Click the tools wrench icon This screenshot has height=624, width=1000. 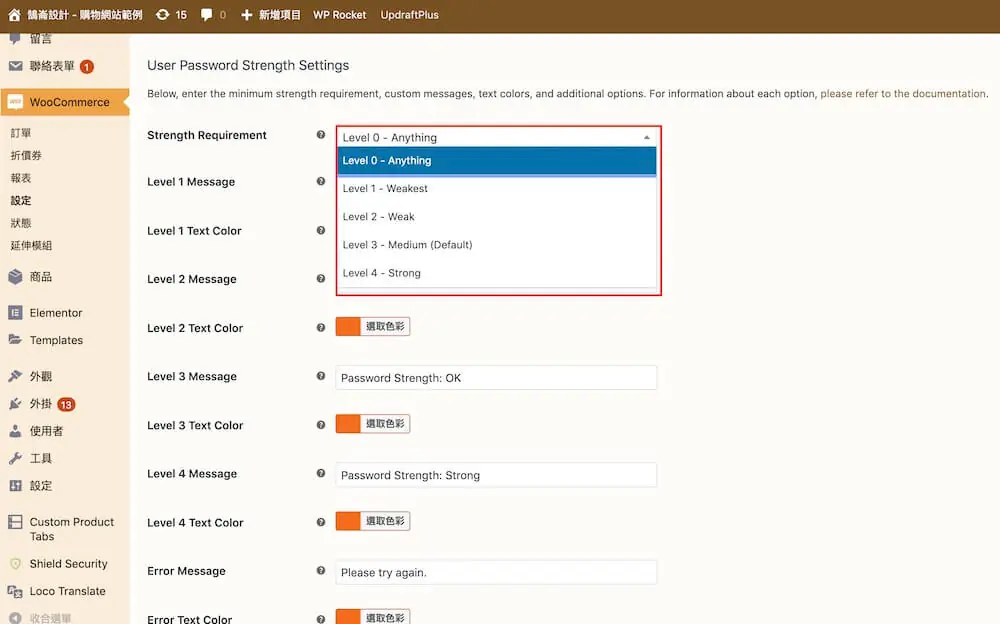click(15, 458)
